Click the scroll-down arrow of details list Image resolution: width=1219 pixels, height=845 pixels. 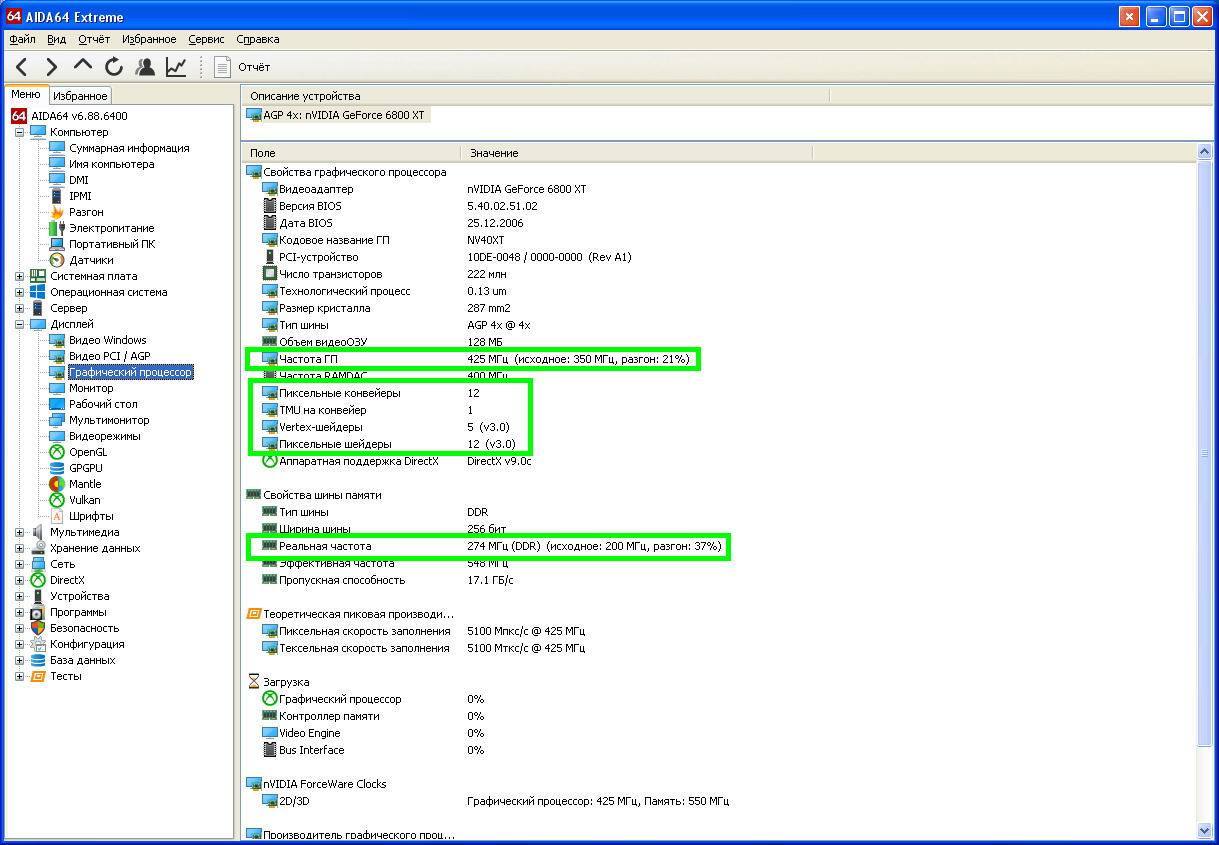tap(1205, 830)
